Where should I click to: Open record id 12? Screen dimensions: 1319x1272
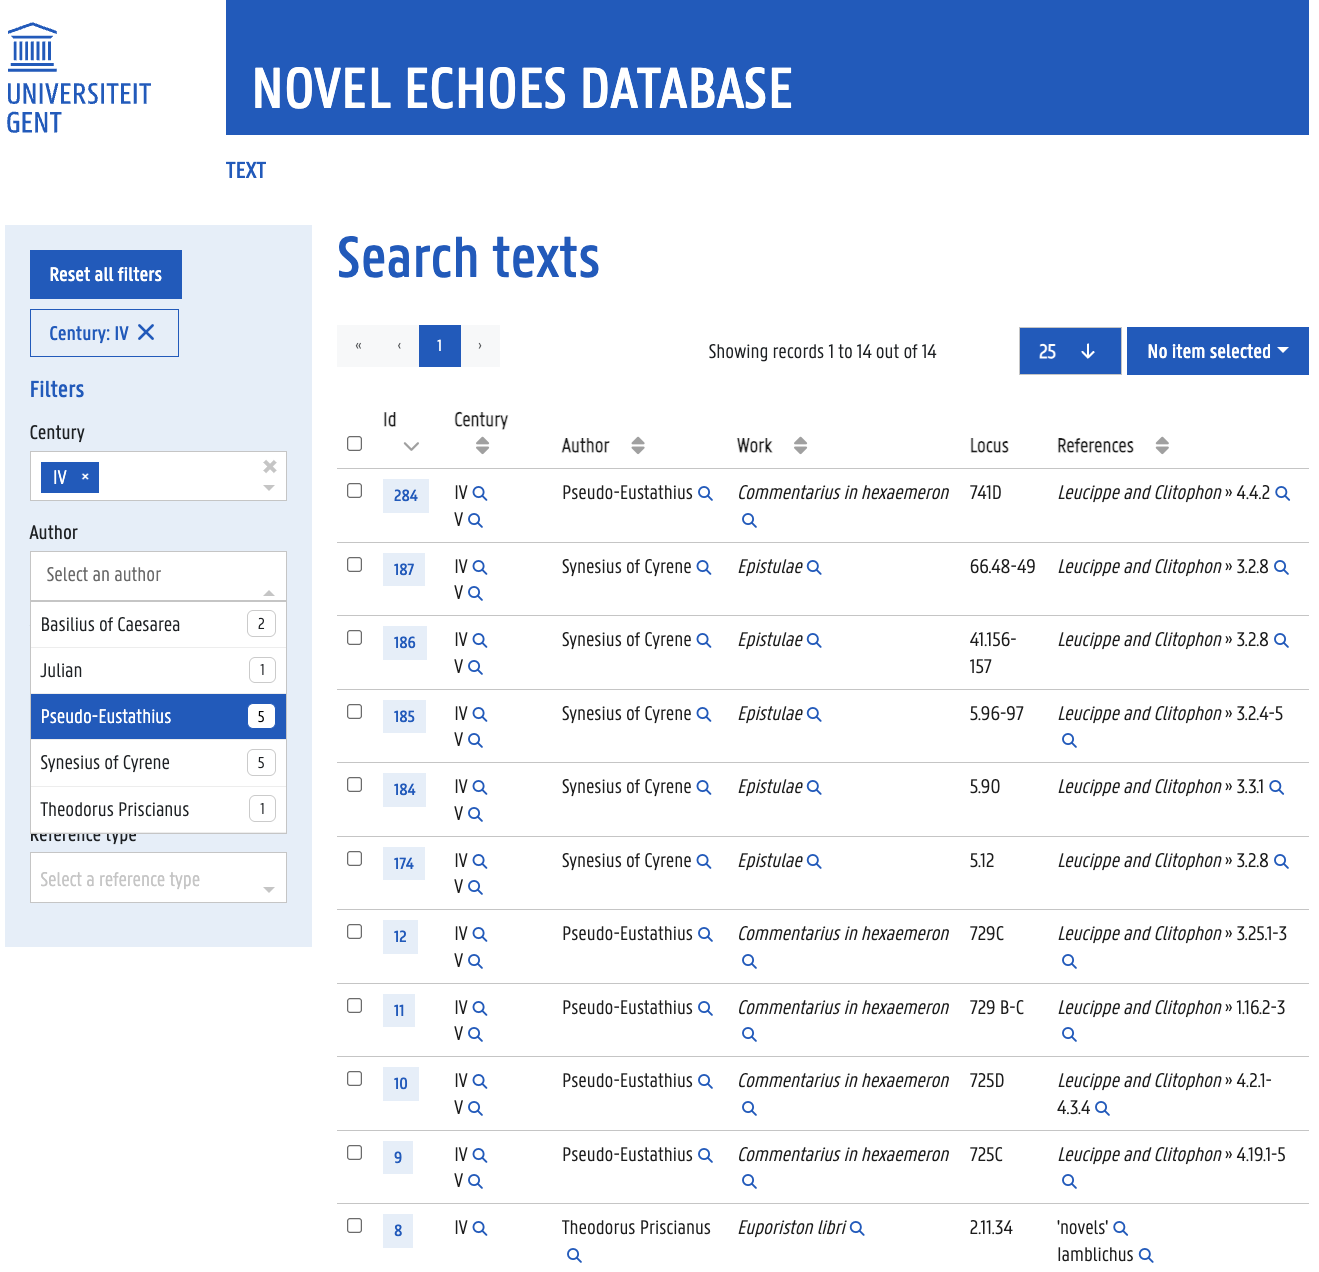coord(400,936)
